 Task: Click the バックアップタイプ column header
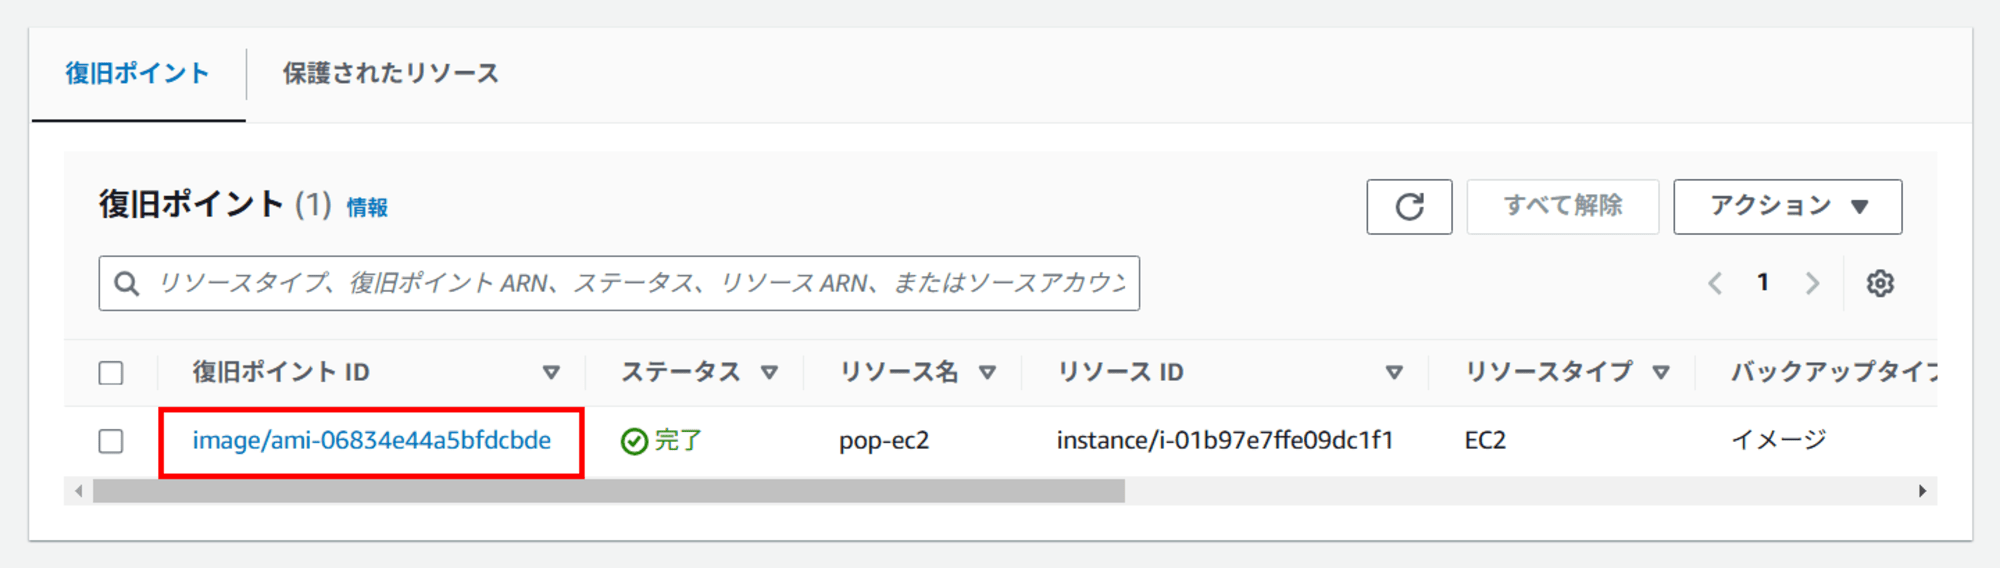pyautogui.click(x=1834, y=373)
